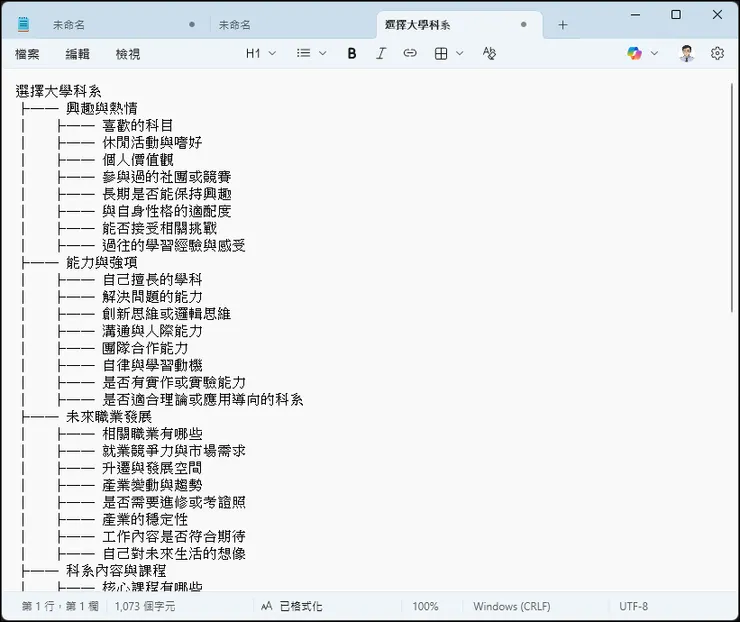740x622 pixels.
Task: Click the UTF-8 encoding indicator
Action: [633, 606]
